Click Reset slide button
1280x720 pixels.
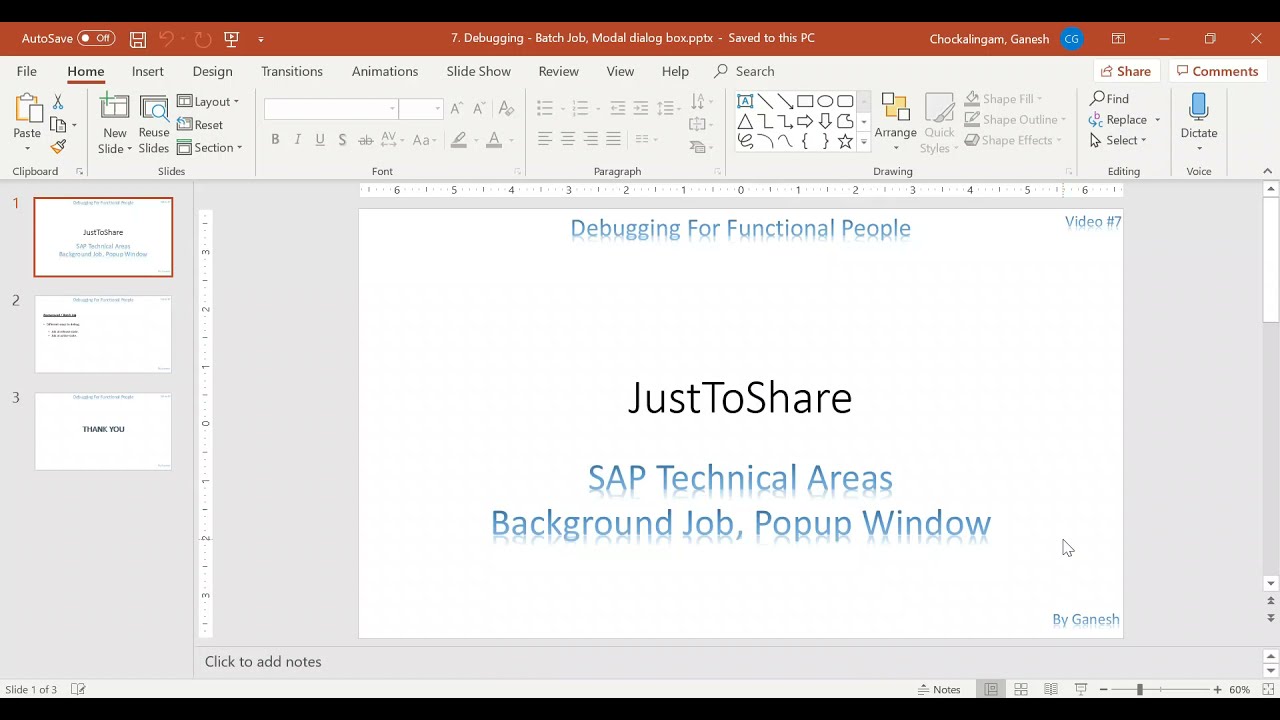coord(201,125)
